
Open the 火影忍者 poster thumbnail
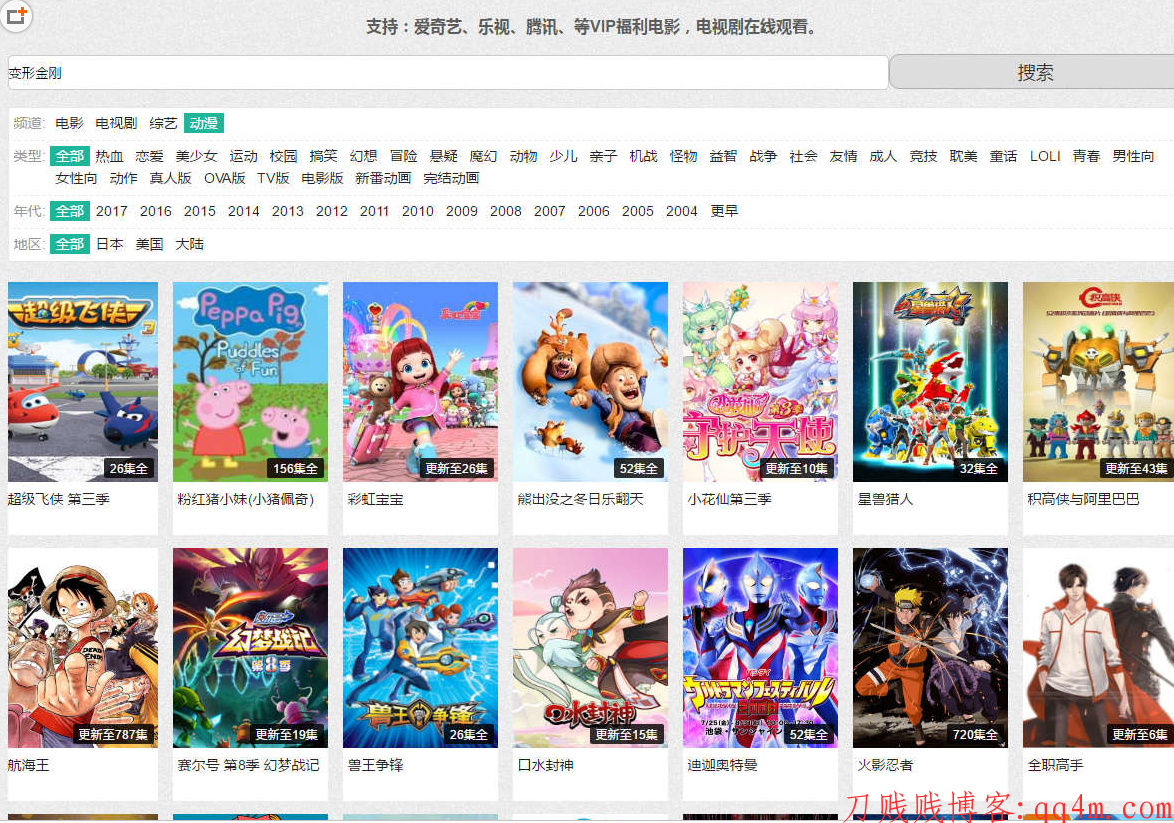point(930,648)
